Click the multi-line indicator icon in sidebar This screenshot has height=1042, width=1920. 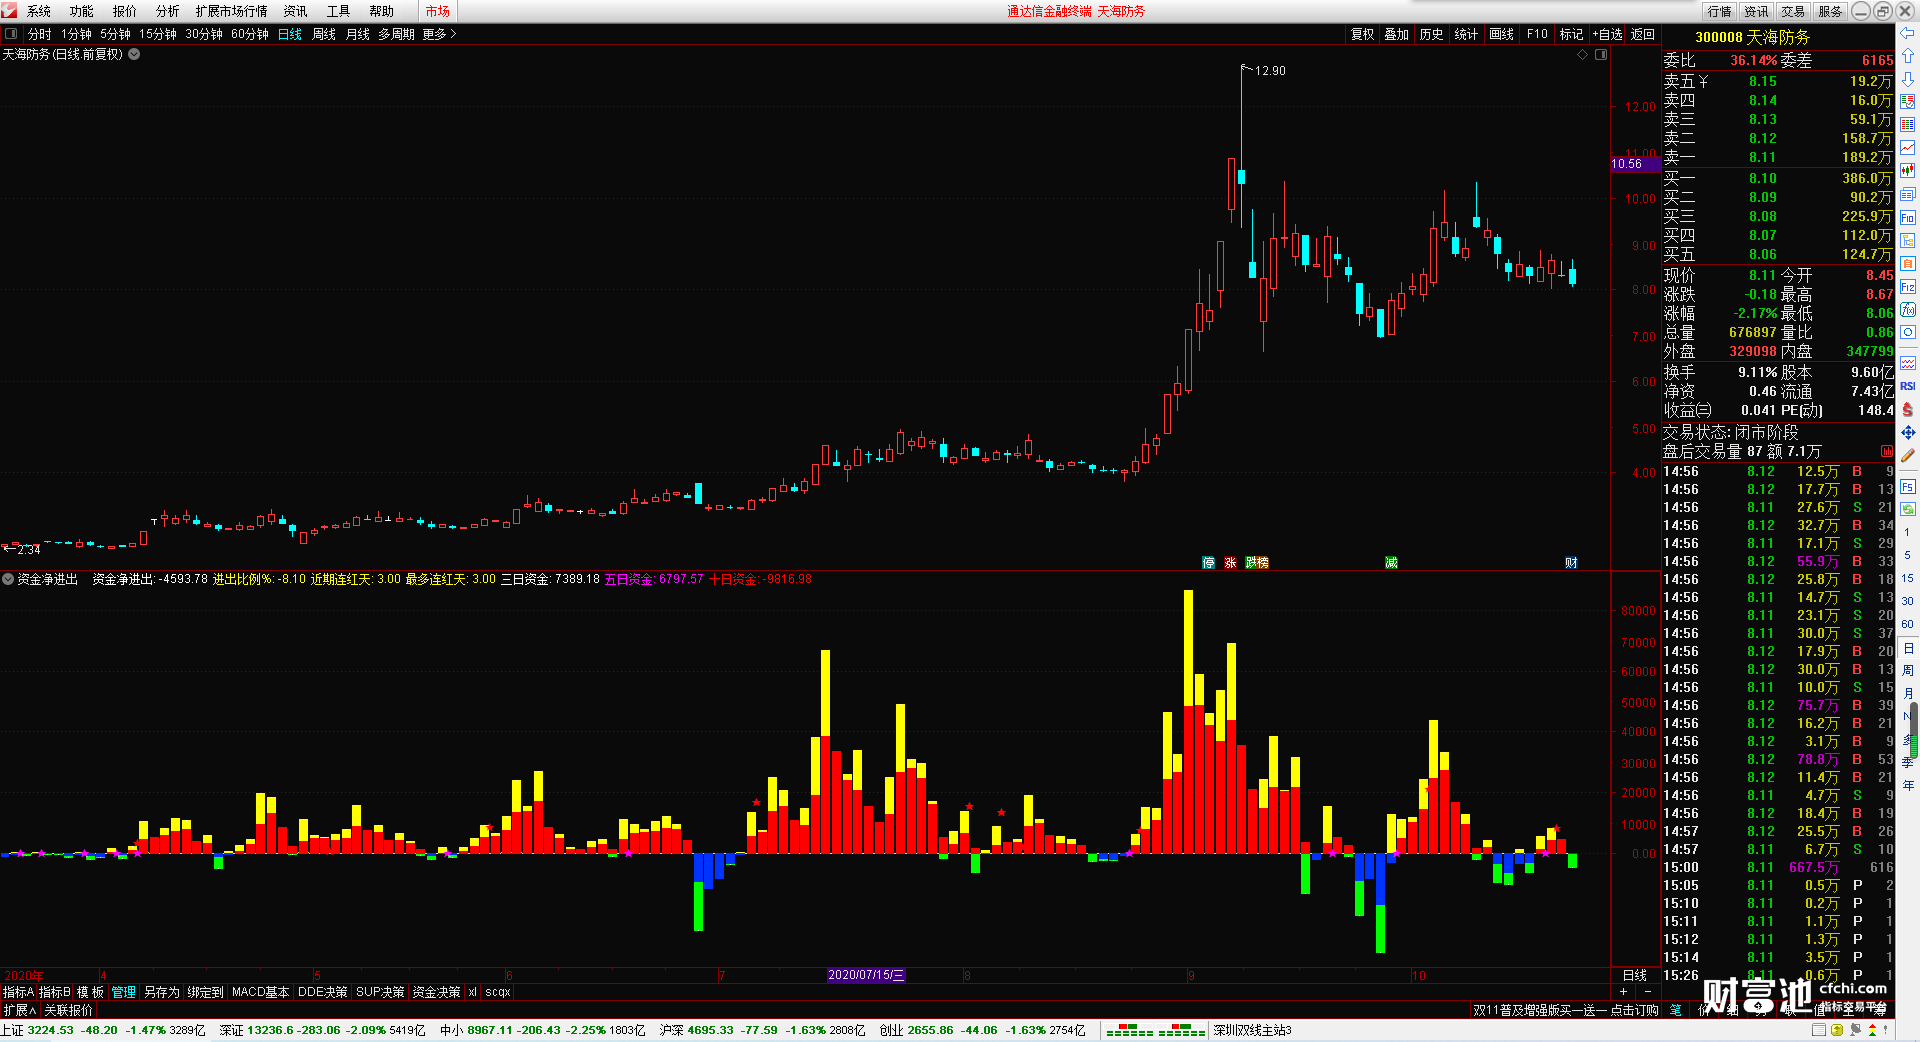click(x=1908, y=362)
